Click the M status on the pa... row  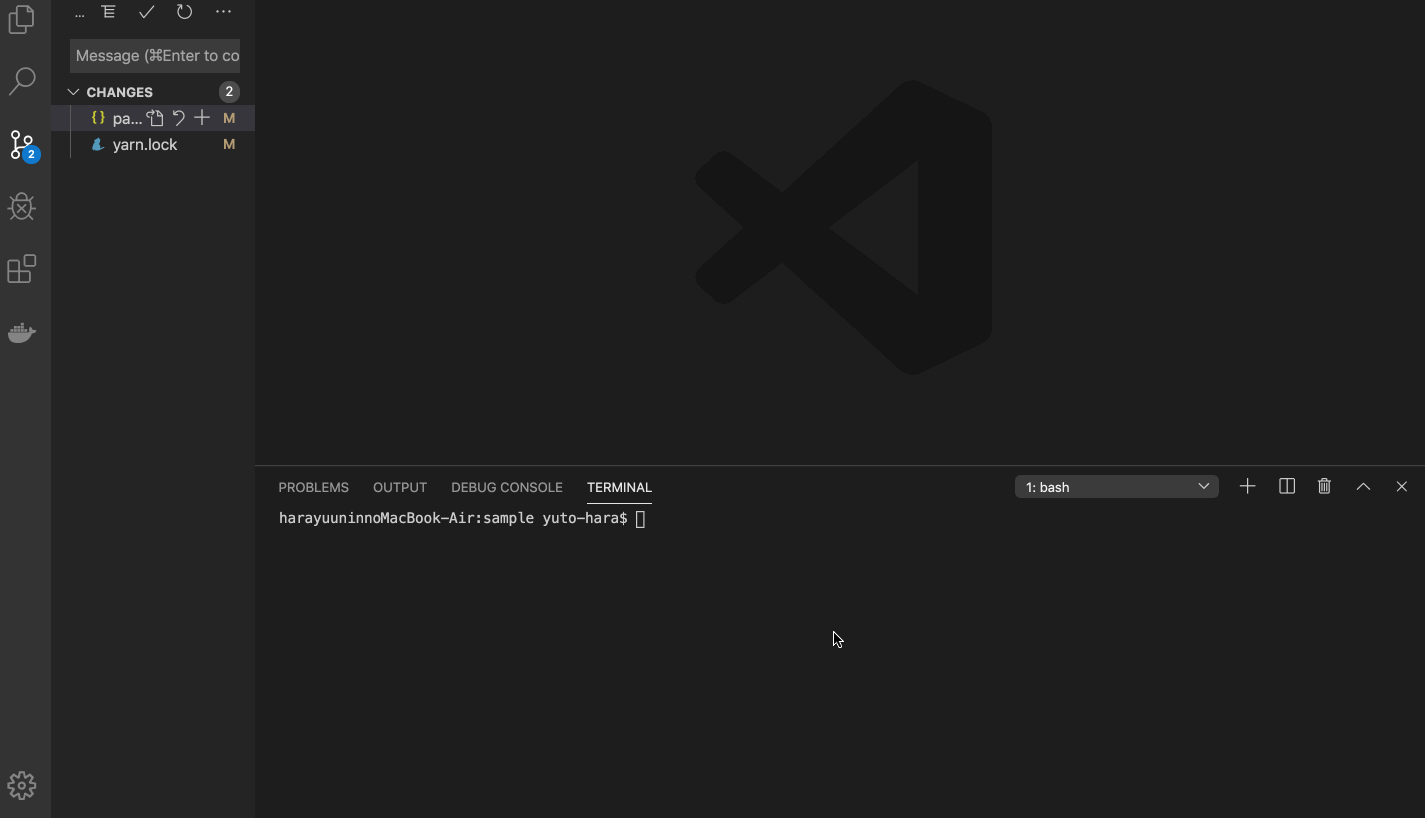[229, 118]
